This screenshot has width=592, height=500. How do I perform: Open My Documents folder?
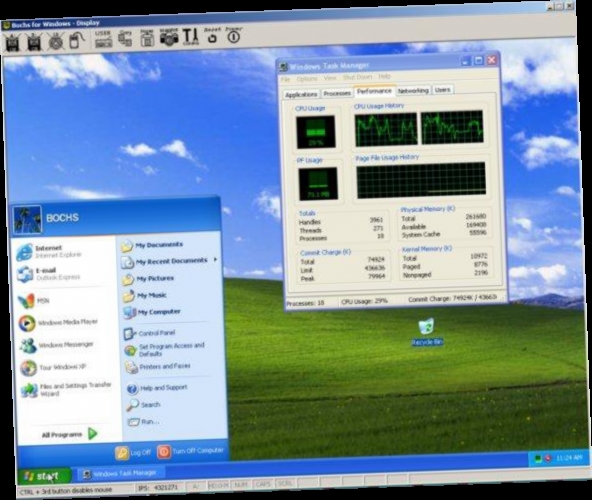click(x=152, y=245)
